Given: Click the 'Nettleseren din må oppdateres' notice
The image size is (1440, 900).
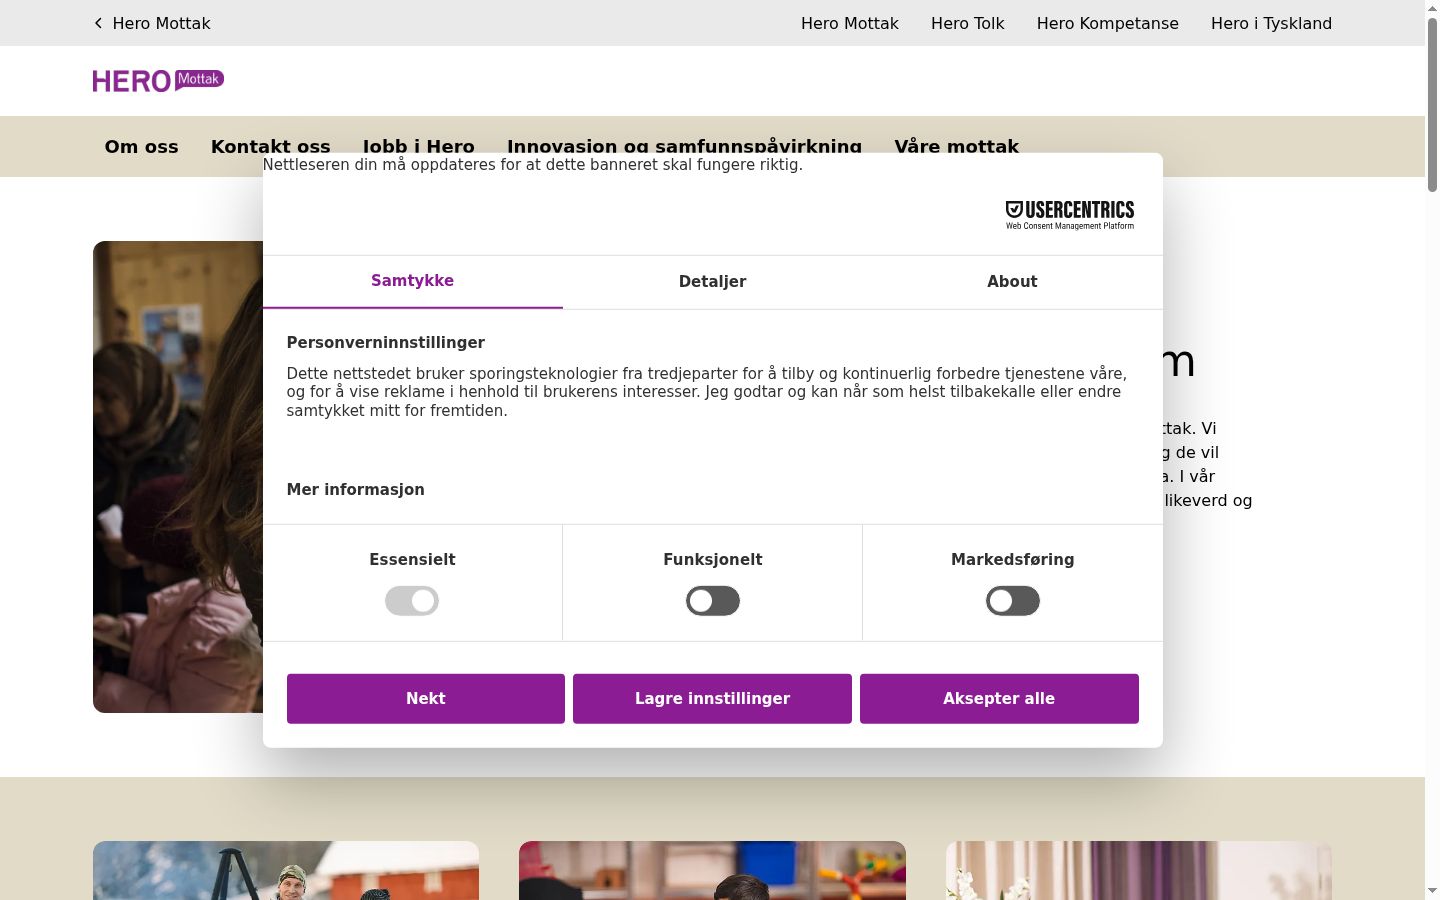Looking at the screenshot, I should coord(533,164).
